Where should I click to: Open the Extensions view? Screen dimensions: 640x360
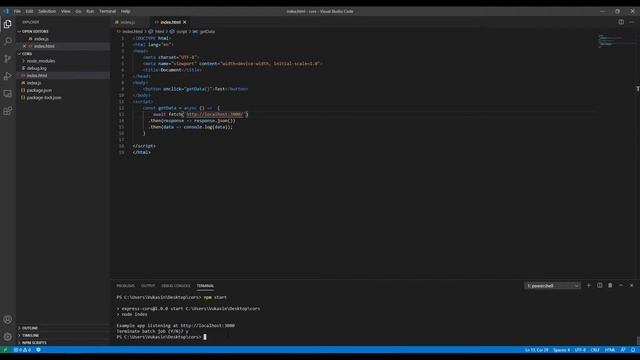[7, 111]
